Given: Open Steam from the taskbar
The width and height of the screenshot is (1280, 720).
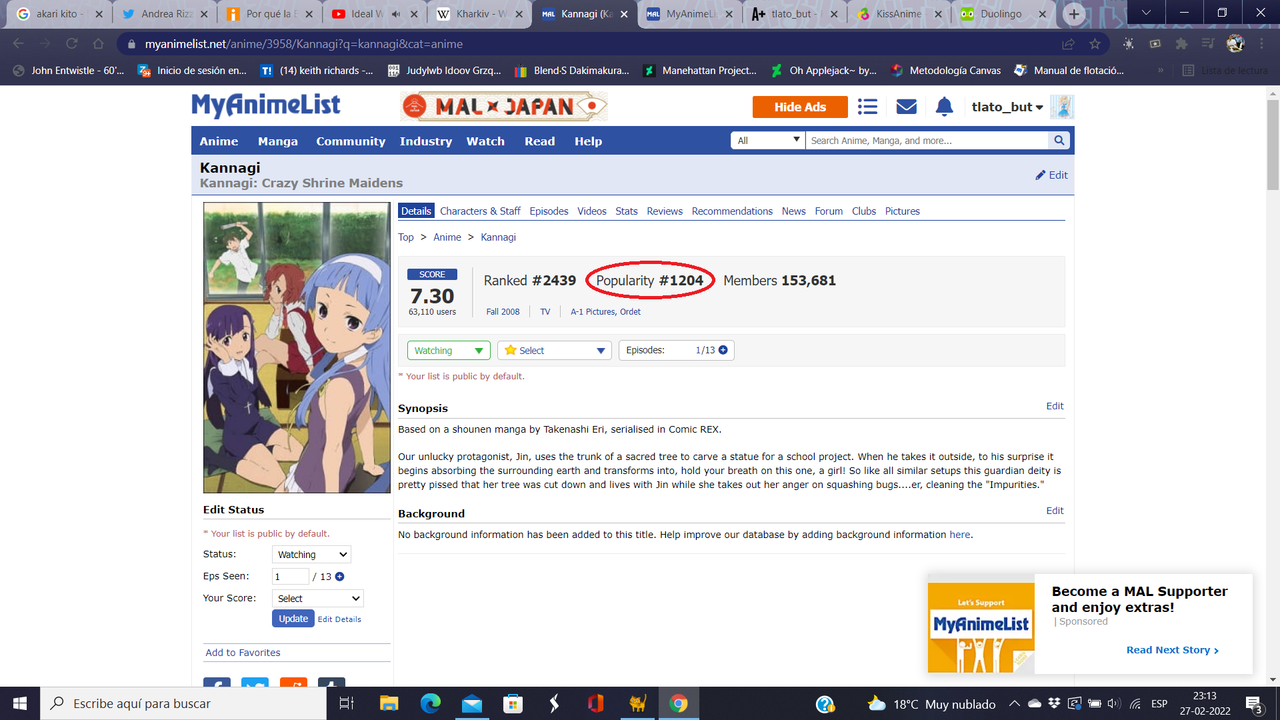Looking at the screenshot, I should (x=553, y=702).
